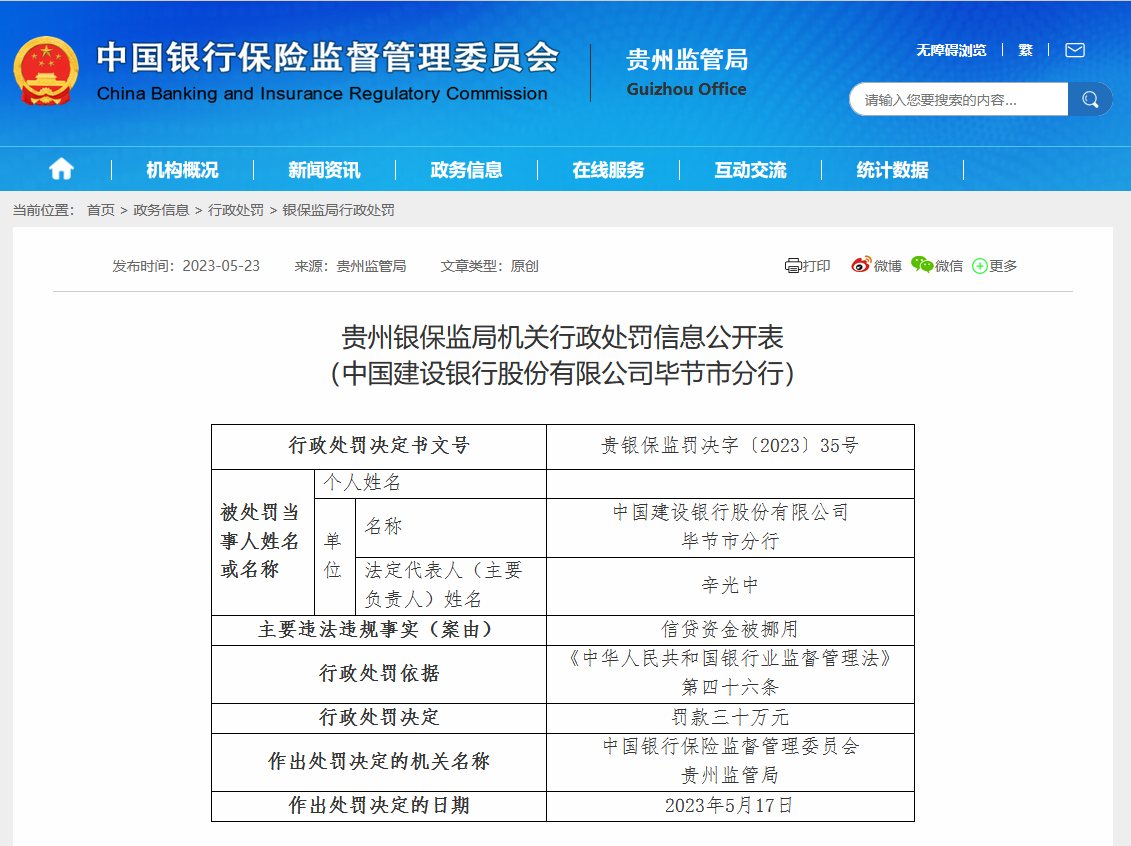Focus the search input box
Image resolution: width=1131 pixels, height=846 pixels.
(958, 100)
